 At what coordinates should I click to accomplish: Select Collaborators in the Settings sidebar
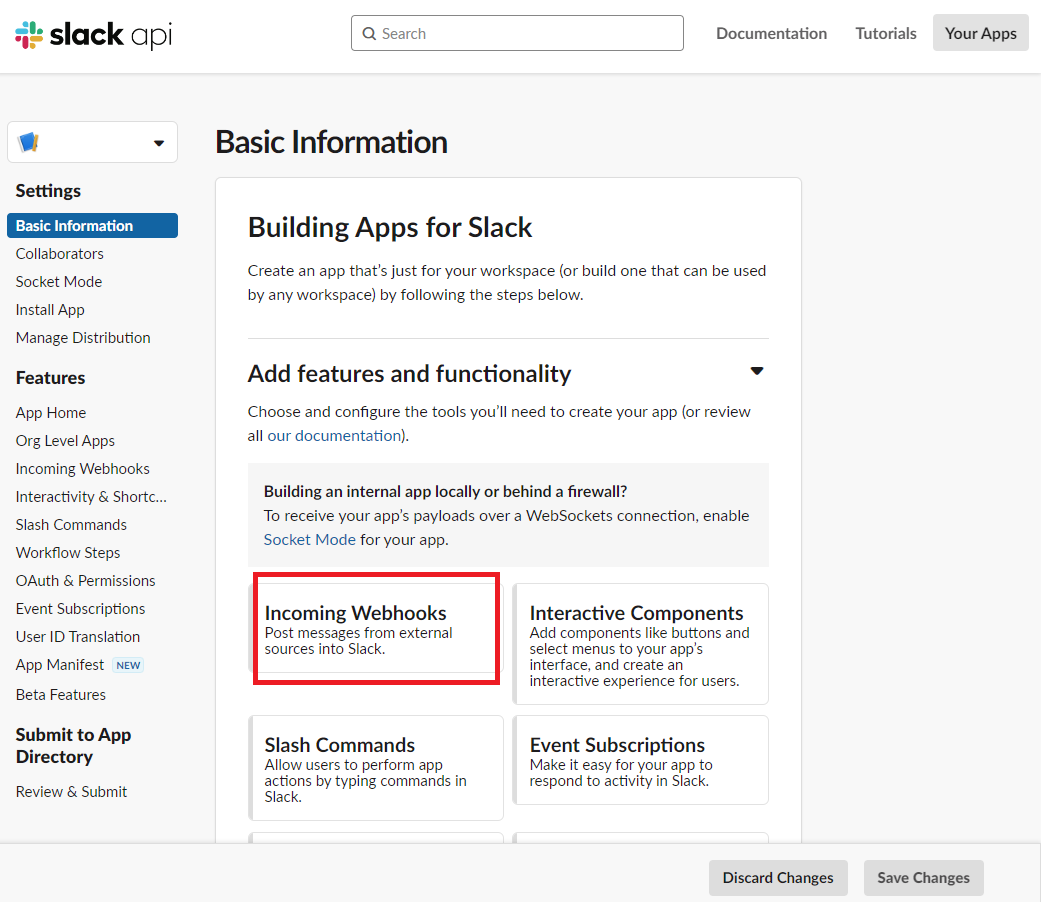[60, 254]
